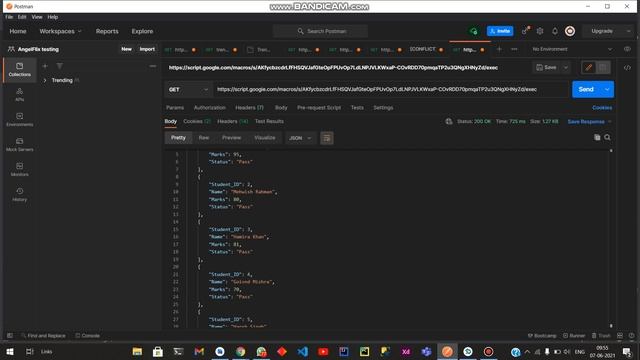Open the HTTP method GET dropdown
The image size is (640, 360).
188,89
